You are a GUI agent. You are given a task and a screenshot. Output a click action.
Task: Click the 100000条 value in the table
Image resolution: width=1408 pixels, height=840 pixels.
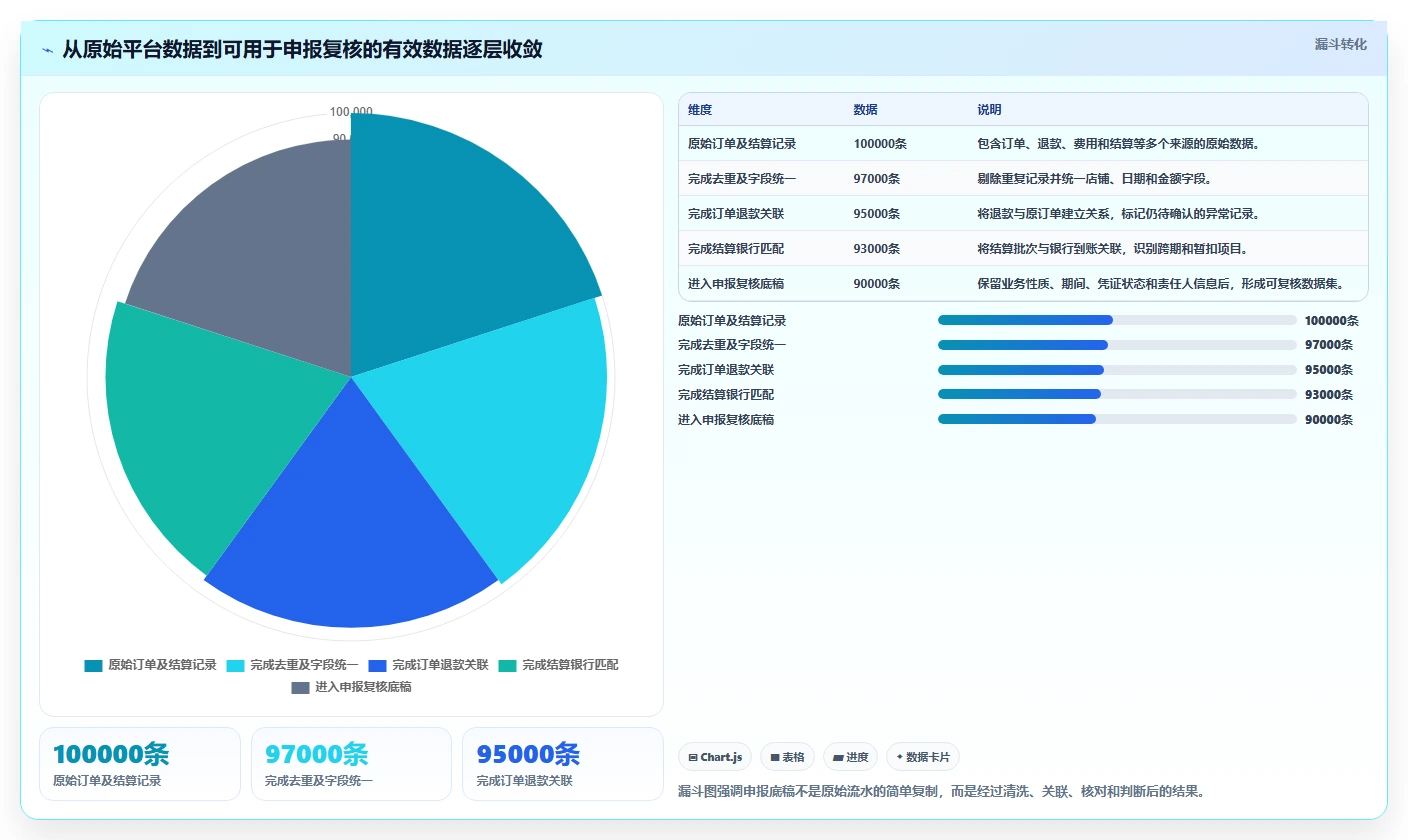880,144
